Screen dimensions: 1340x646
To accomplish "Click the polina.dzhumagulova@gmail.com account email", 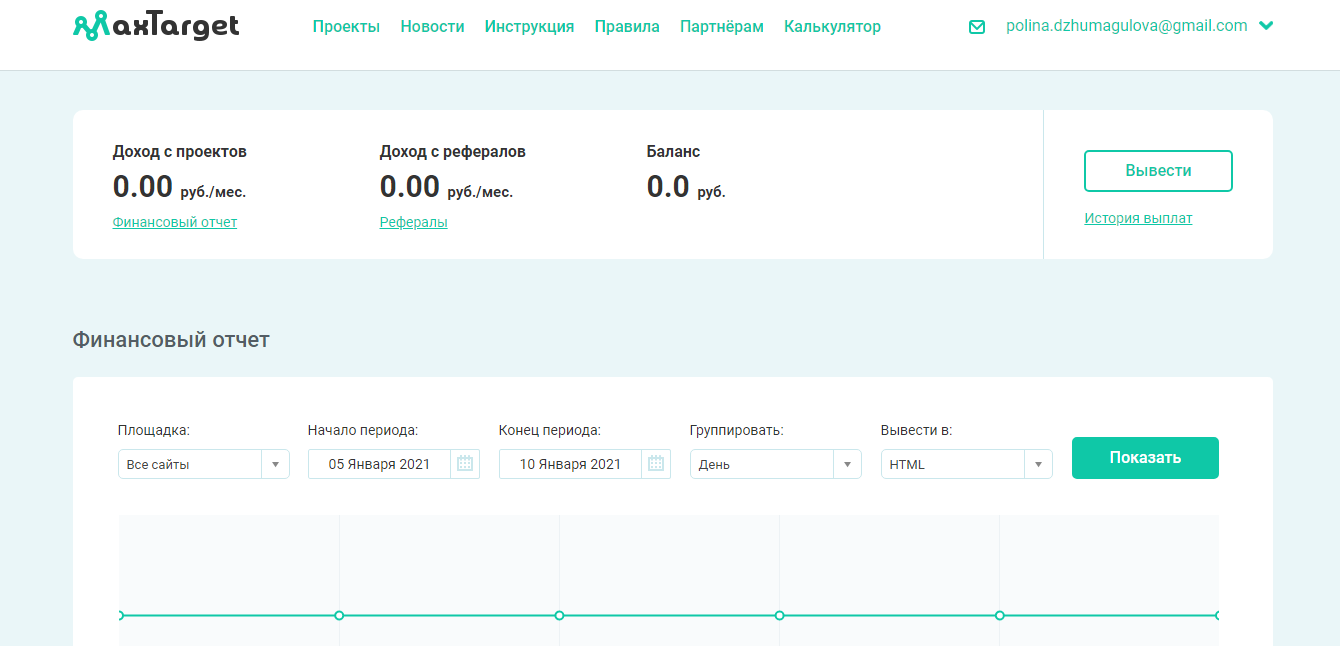I will 1127,26.
